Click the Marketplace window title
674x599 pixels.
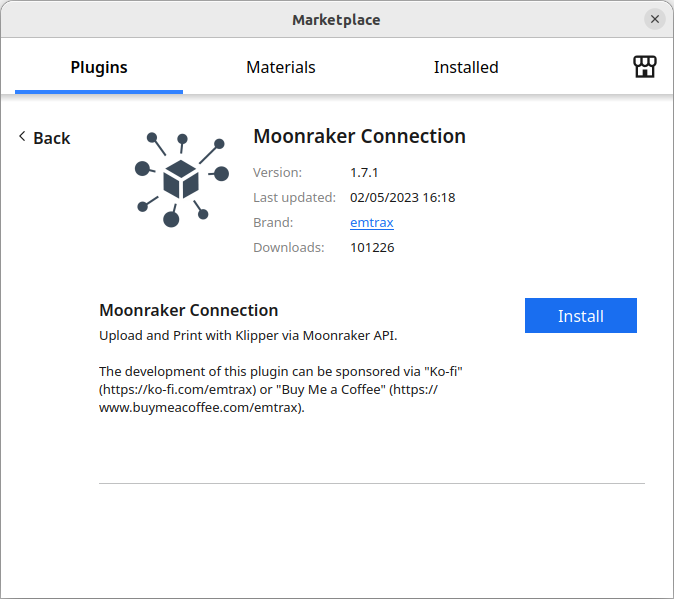(x=336, y=20)
